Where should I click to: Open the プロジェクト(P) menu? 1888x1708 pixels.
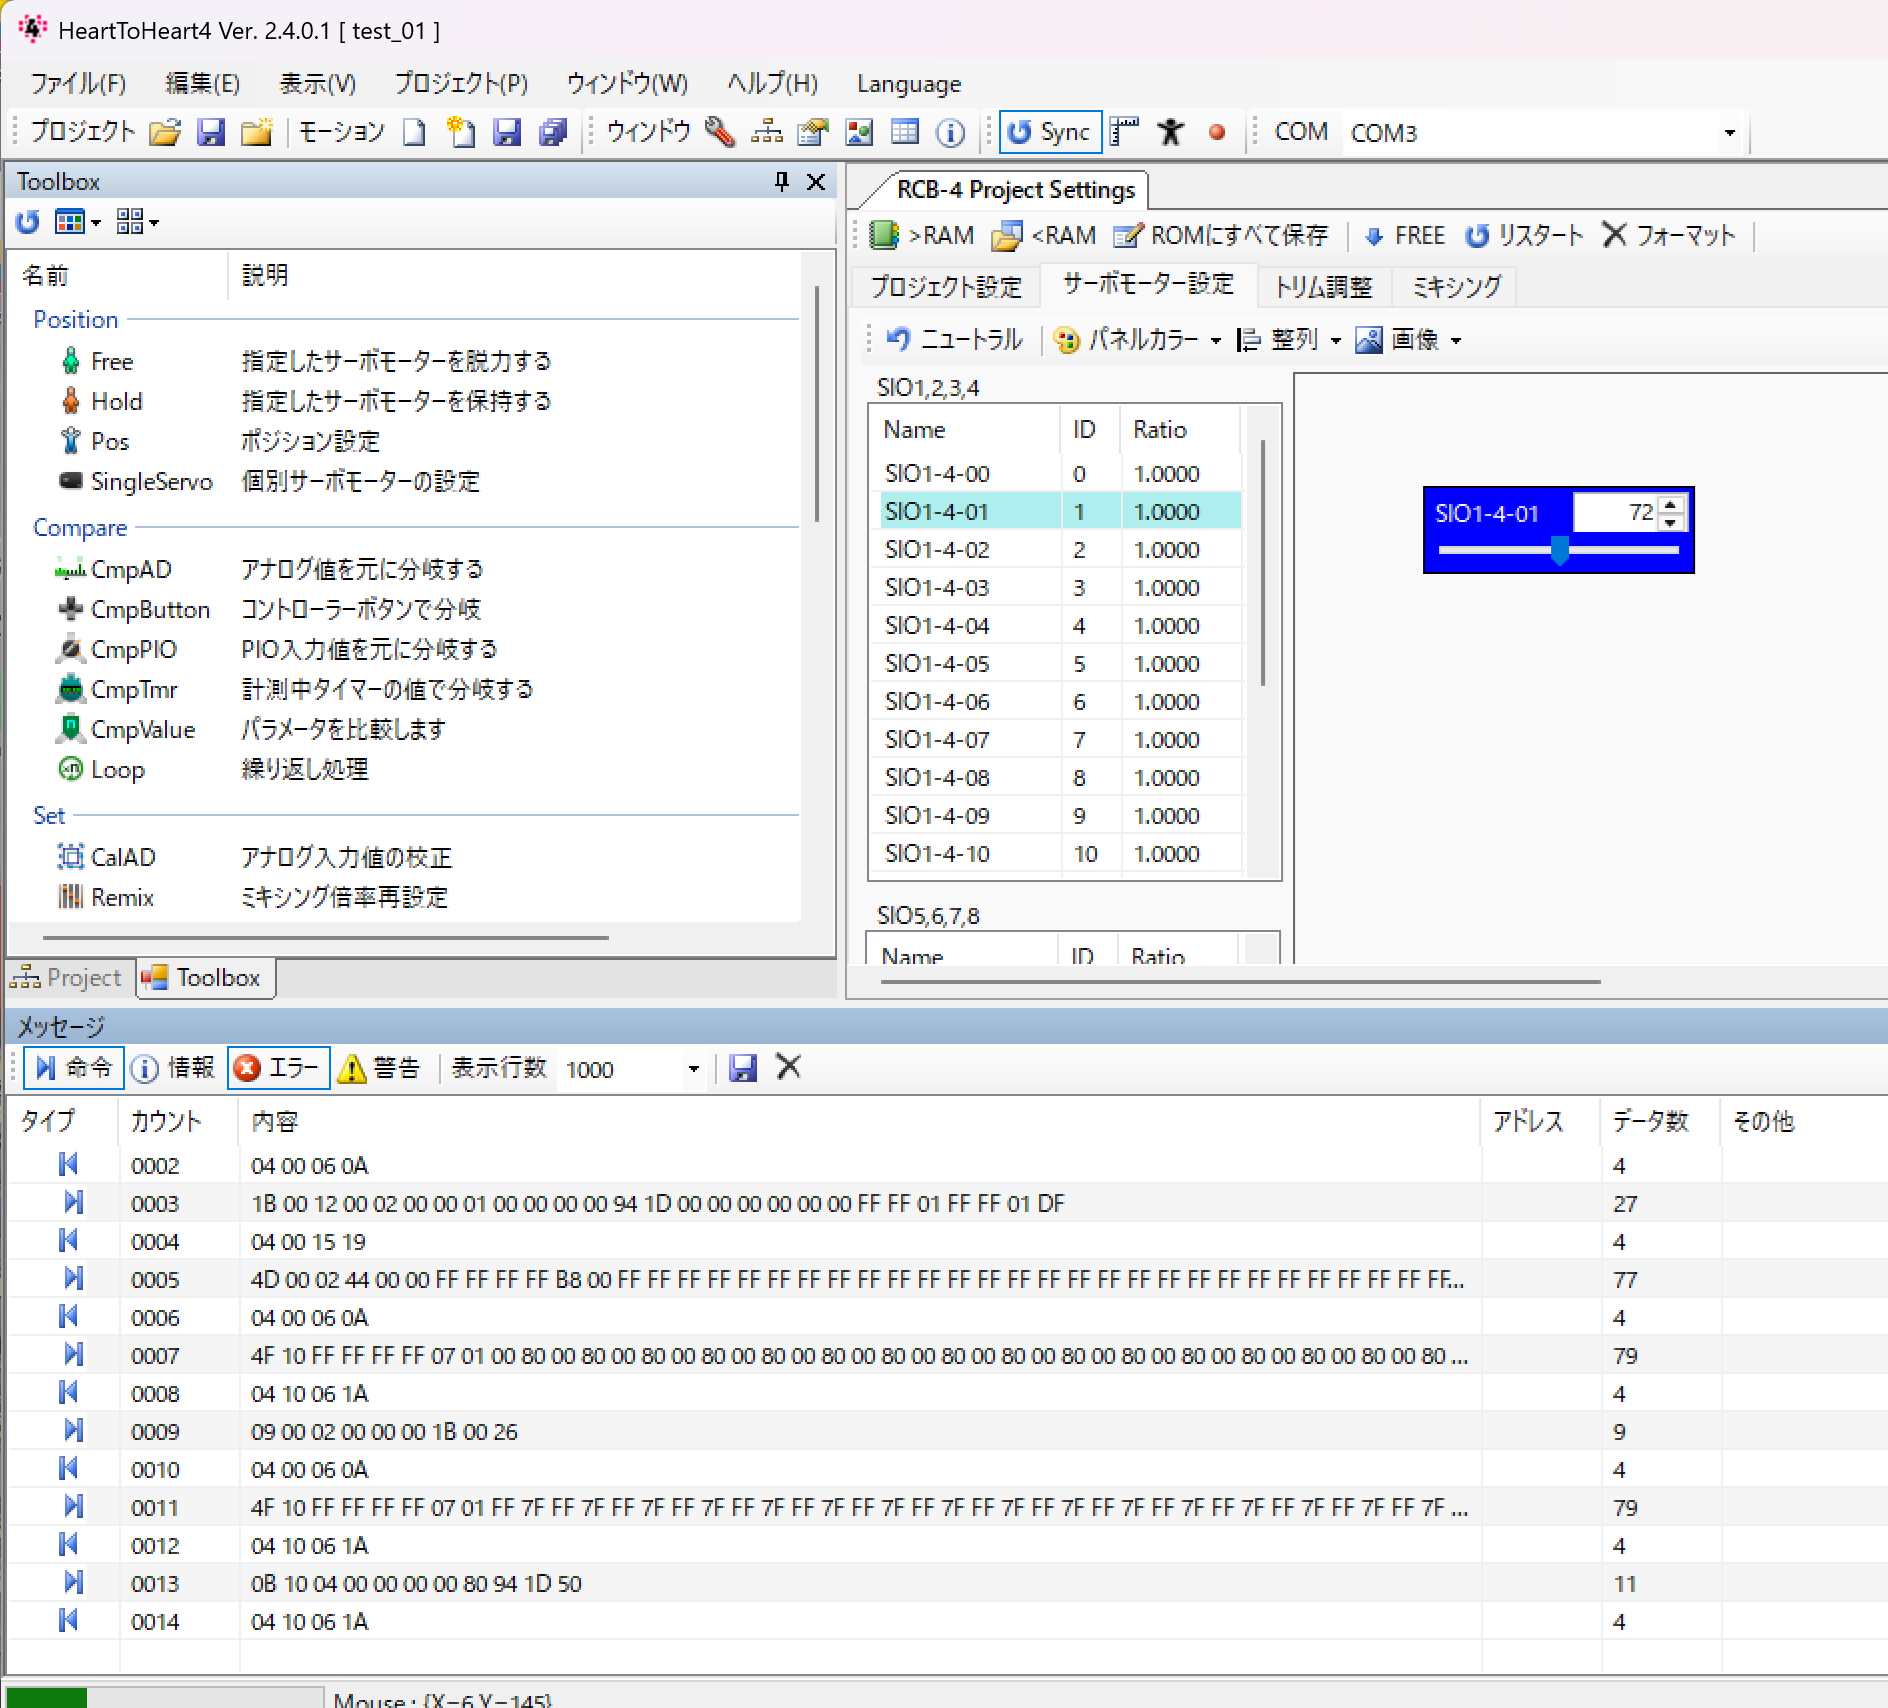click(x=461, y=83)
